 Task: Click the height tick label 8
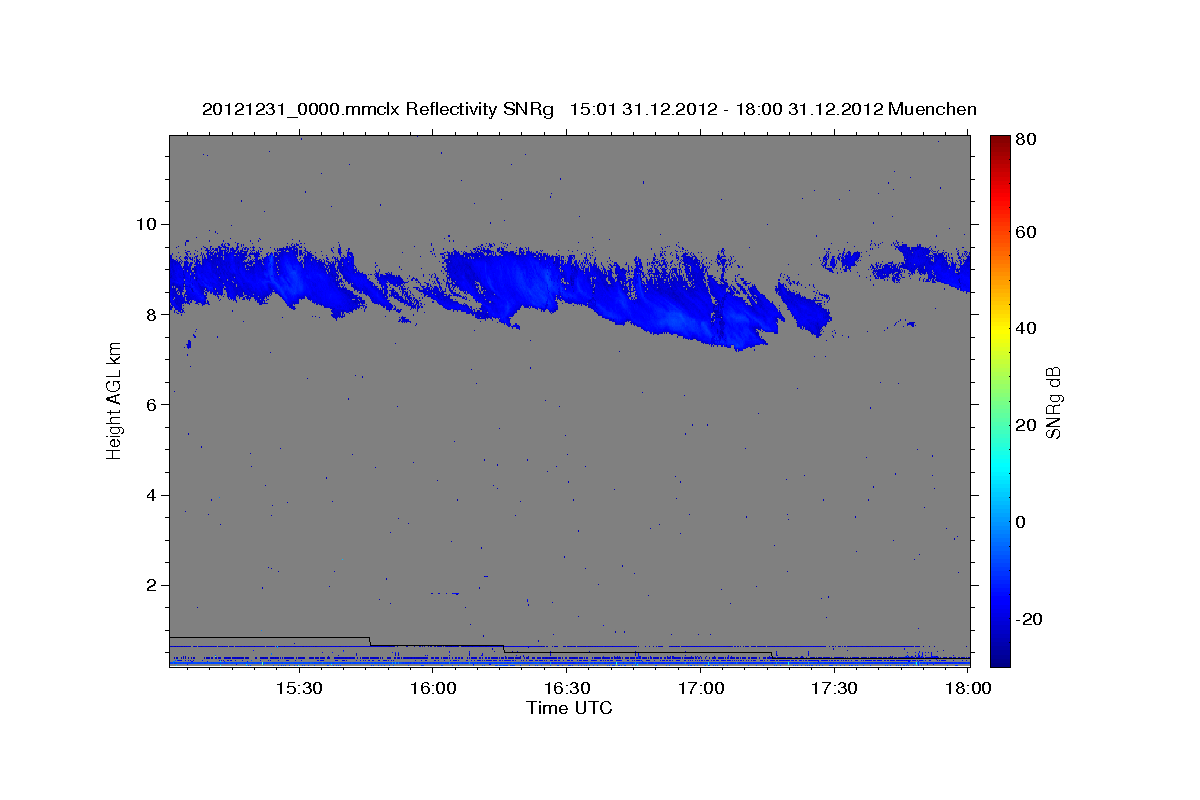pyautogui.click(x=153, y=314)
